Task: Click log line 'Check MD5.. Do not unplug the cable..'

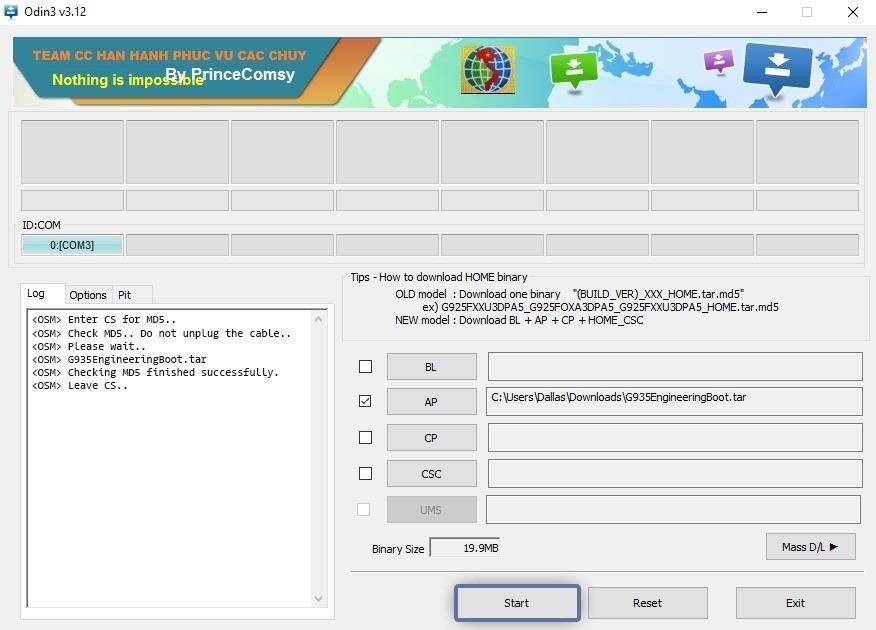Action: coord(161,333)
